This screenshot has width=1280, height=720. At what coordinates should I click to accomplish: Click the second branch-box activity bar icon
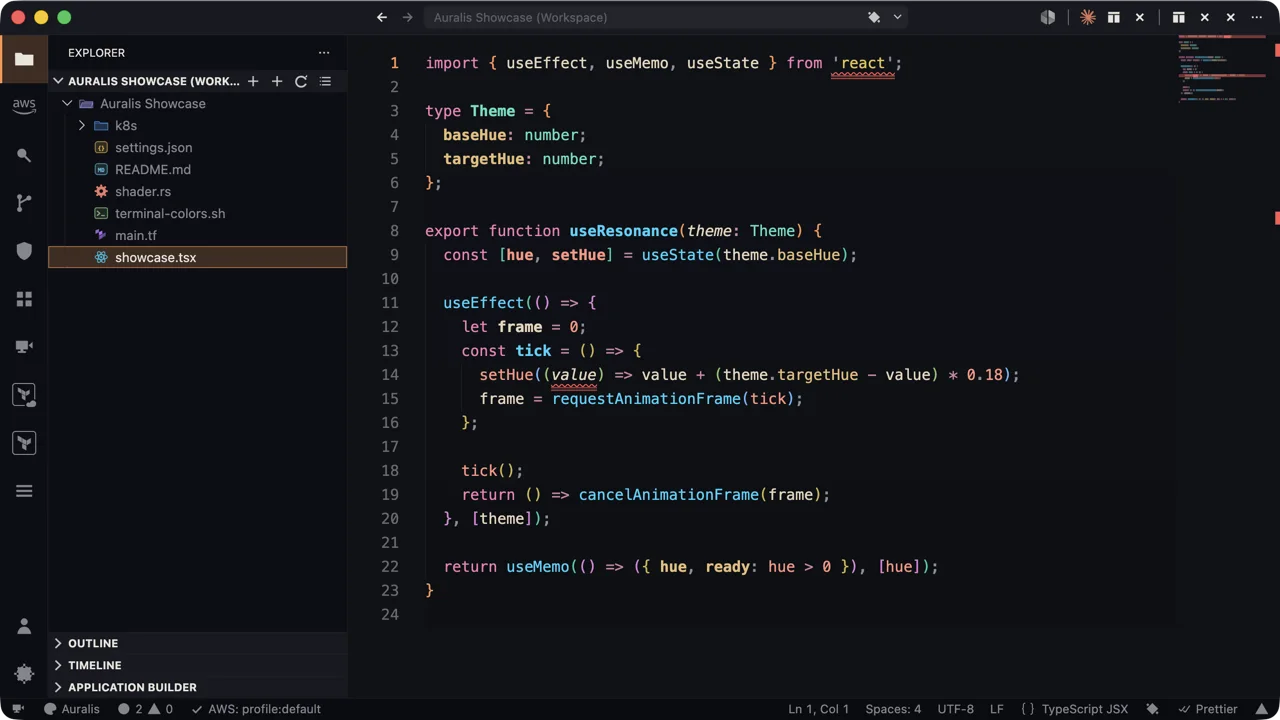click(24, 443)
